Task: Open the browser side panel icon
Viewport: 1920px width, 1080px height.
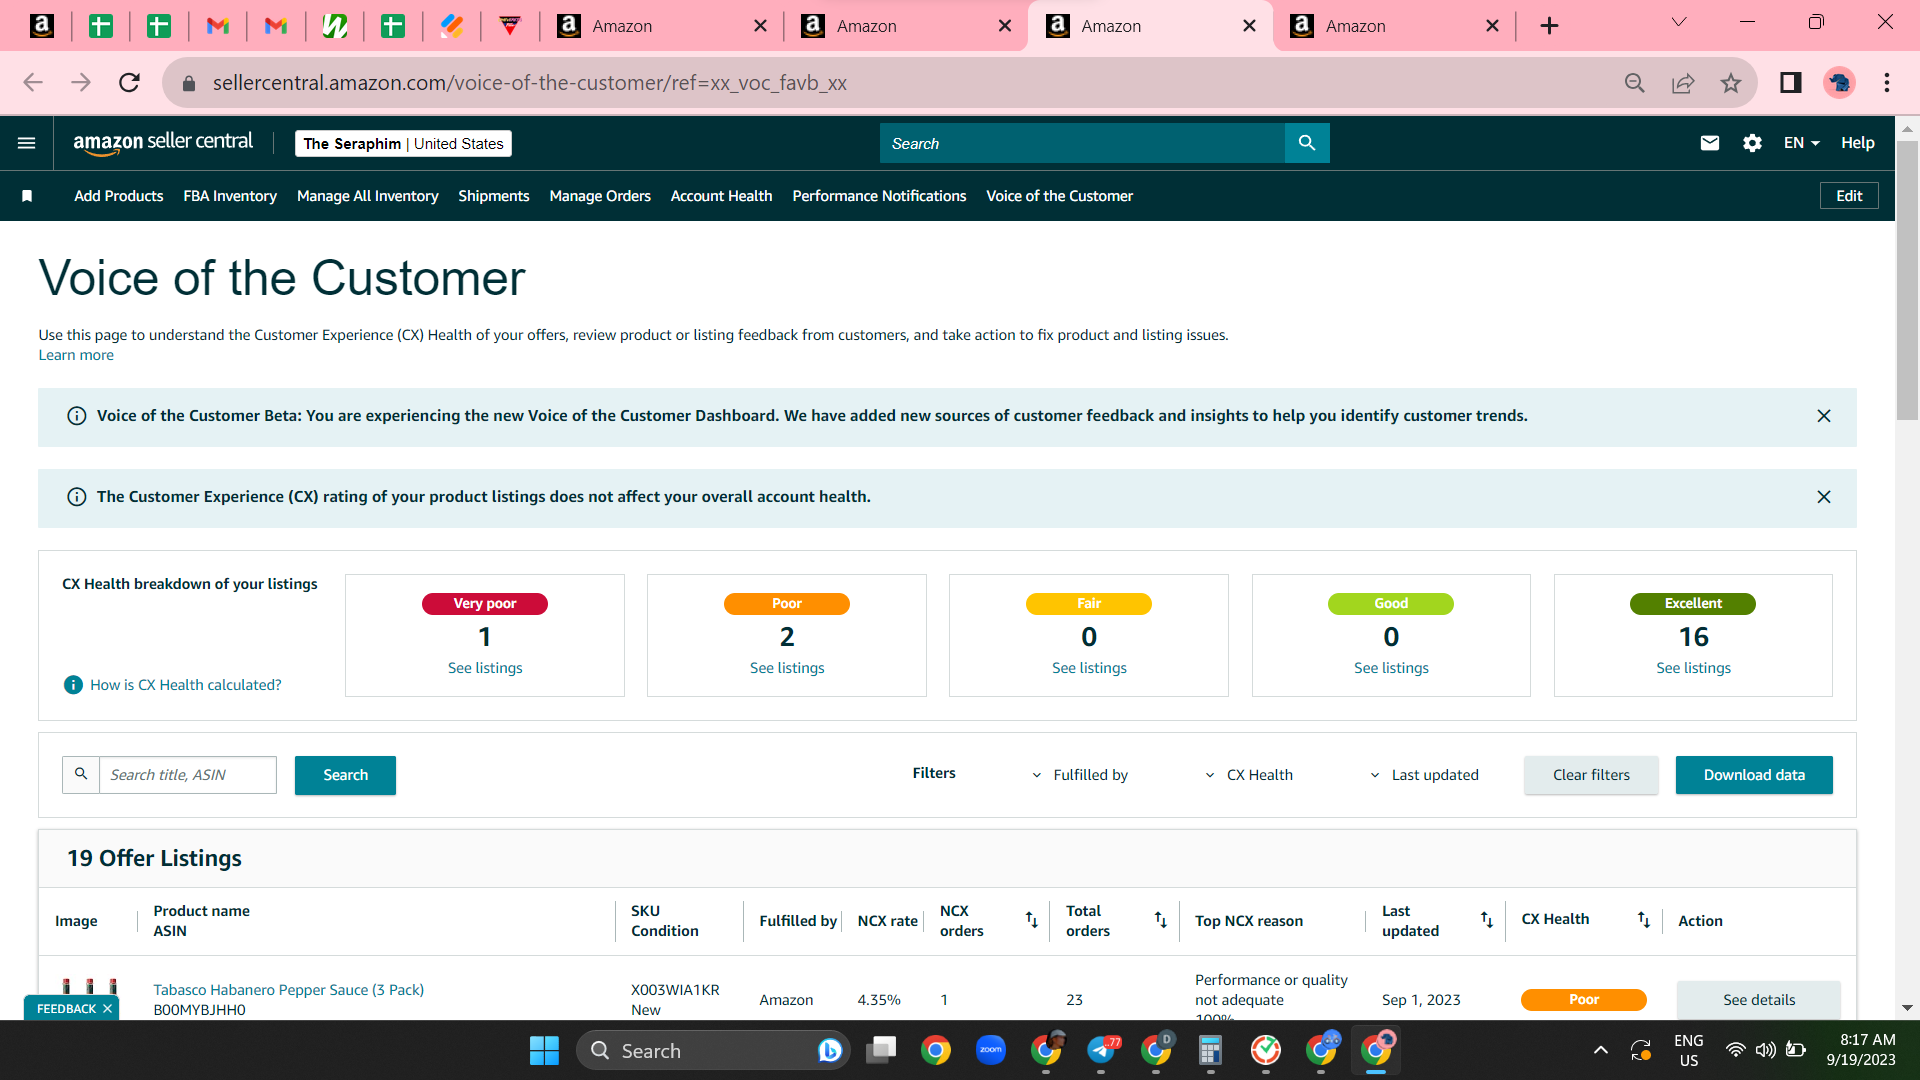Action: click(x=1791, y=83)
